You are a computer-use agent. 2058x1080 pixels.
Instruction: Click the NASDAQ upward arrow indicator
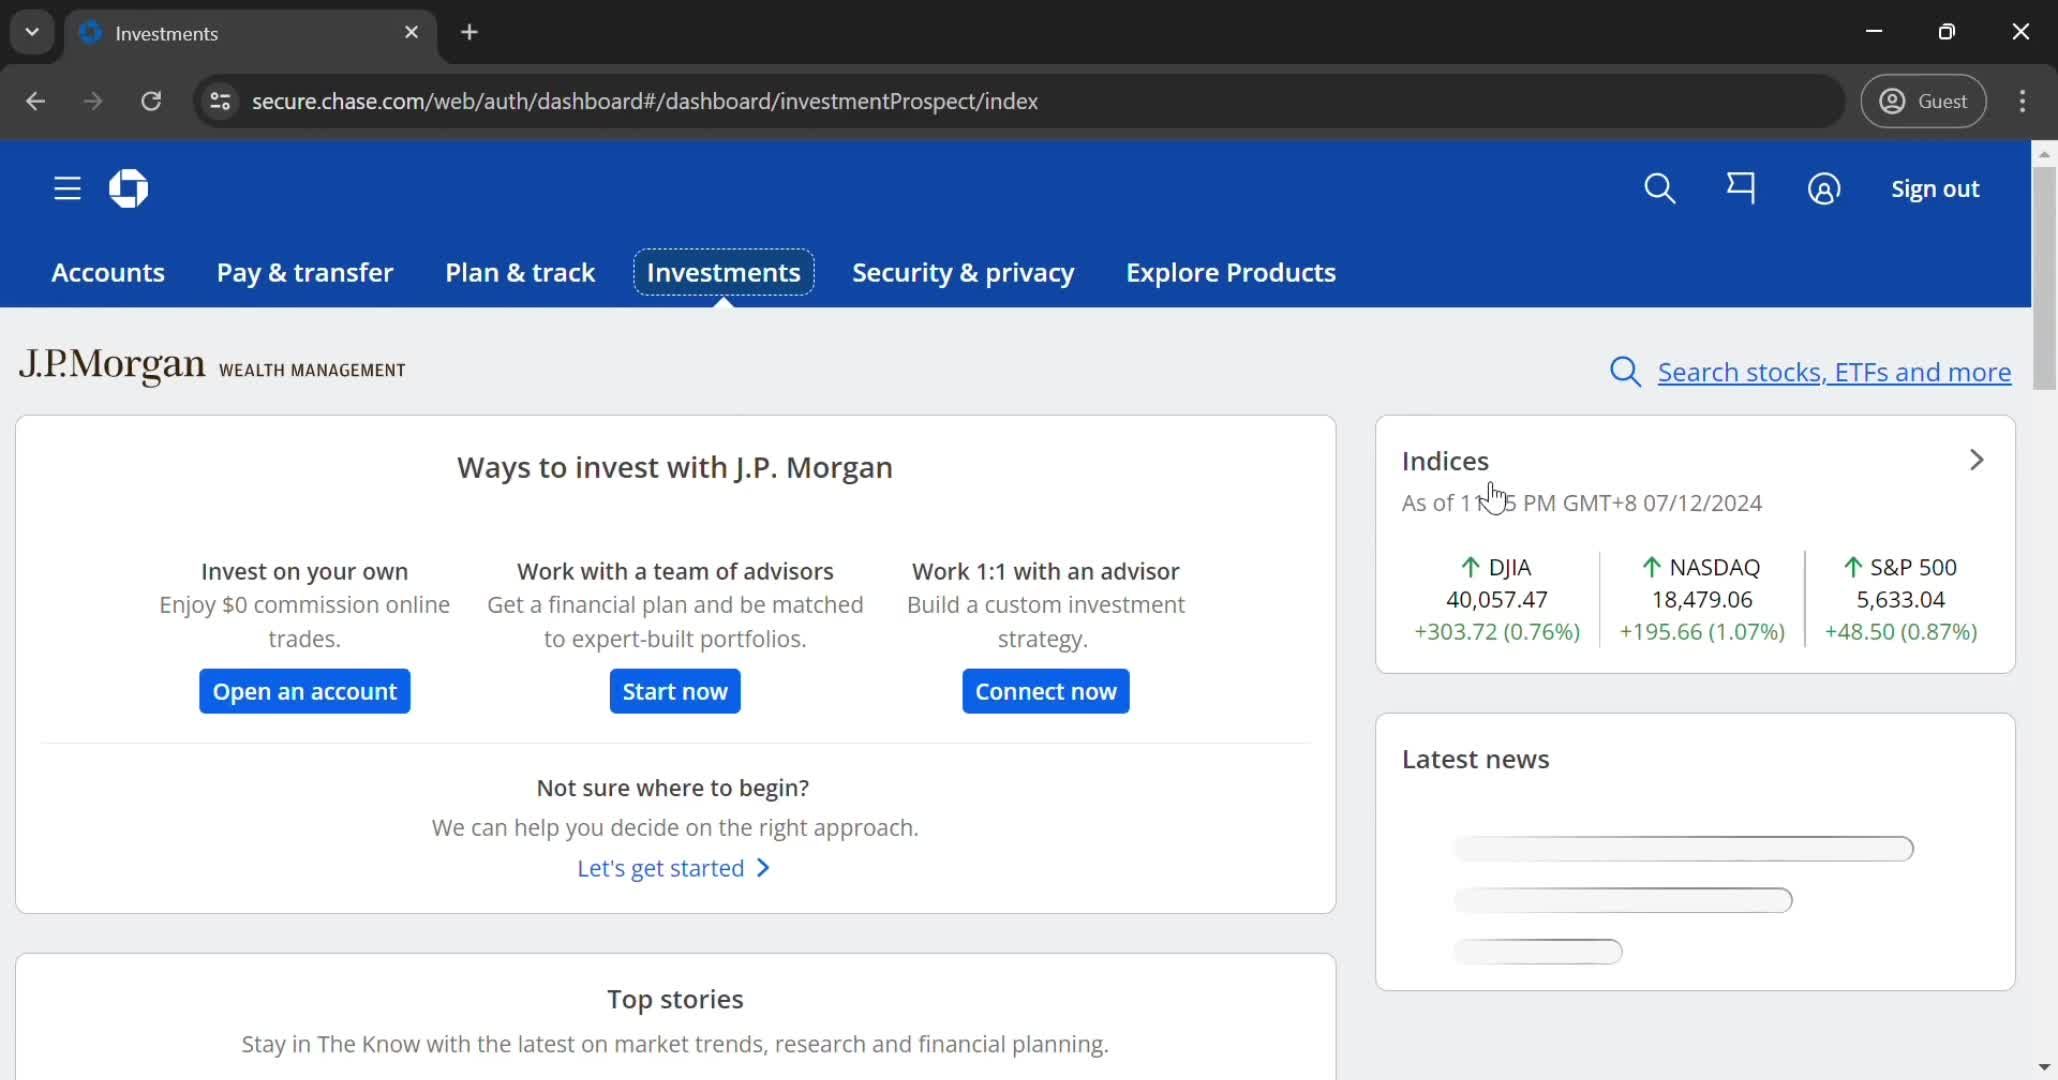click(x=1650, y=567)
